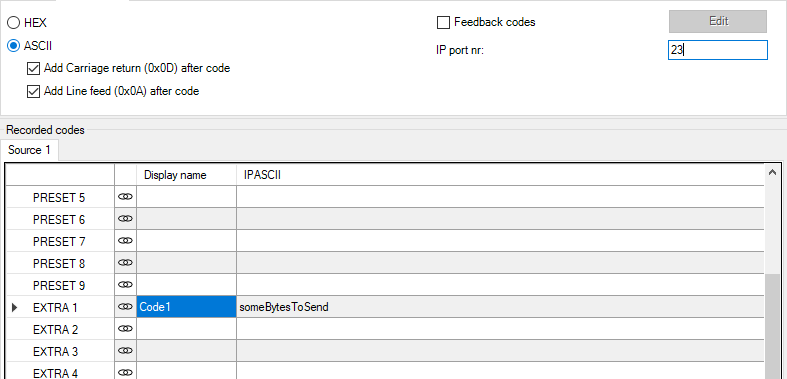The height and width of the screenshot is (379, 787).
Task: Click the row selector arrow beside EXTRA 1
Action: coord(14,307)
